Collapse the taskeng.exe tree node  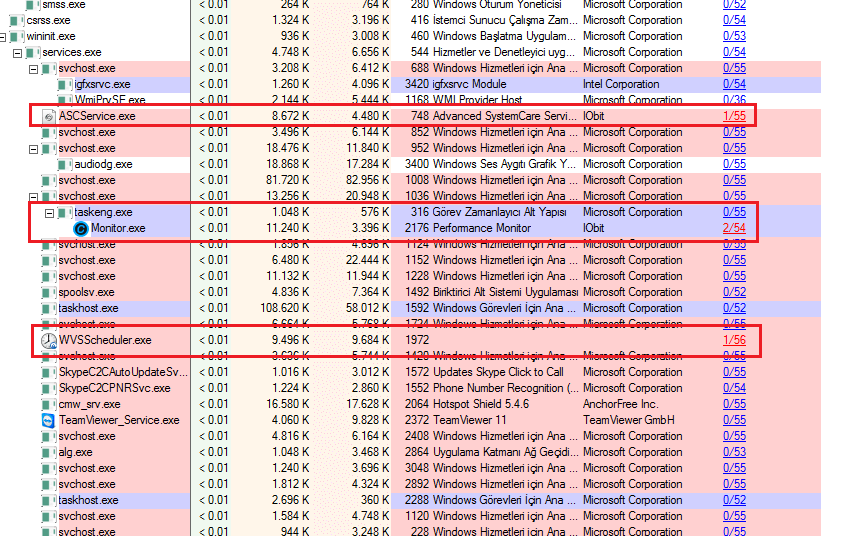coord(49,213)
